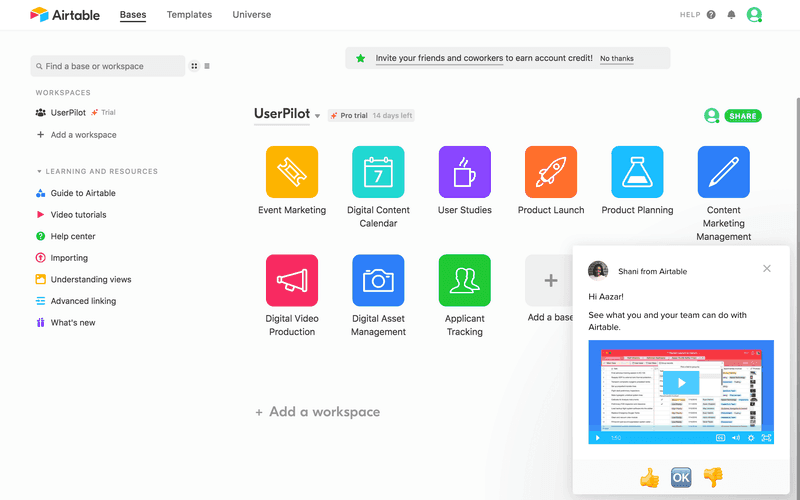This screenshot has width=800, height=500.
Task: Focus the Find a base or workspace field
Action: [108, 66]
